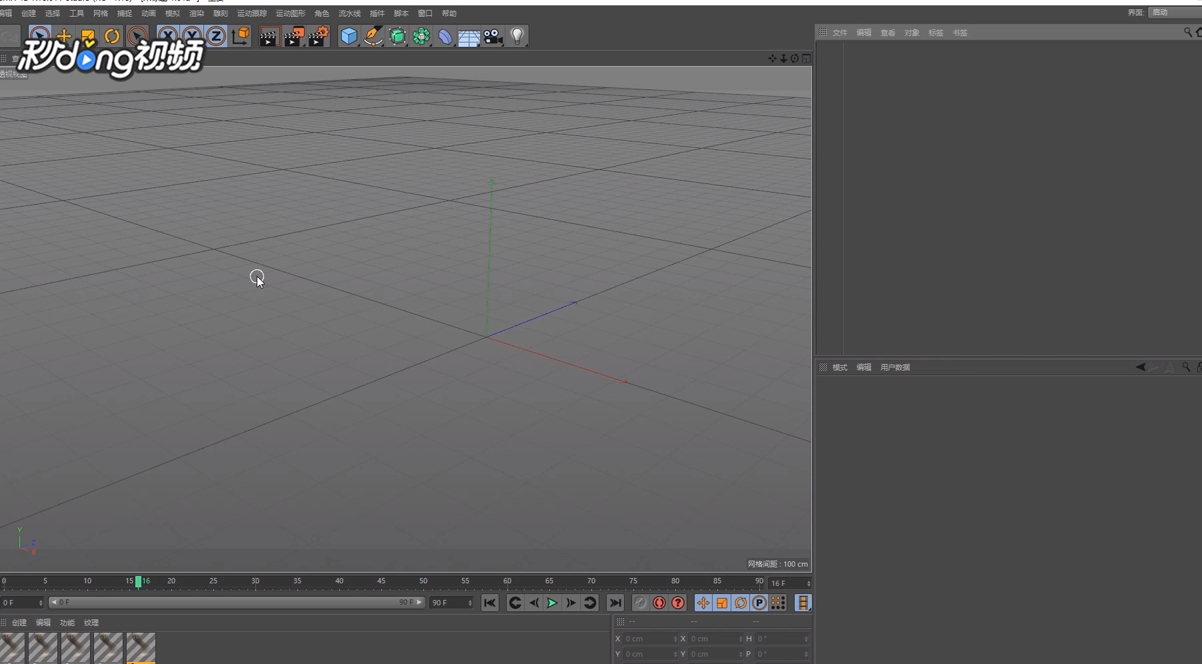Open the 界面 layout dropdown
This screenshot has width=1202, height=664.
1173,12
